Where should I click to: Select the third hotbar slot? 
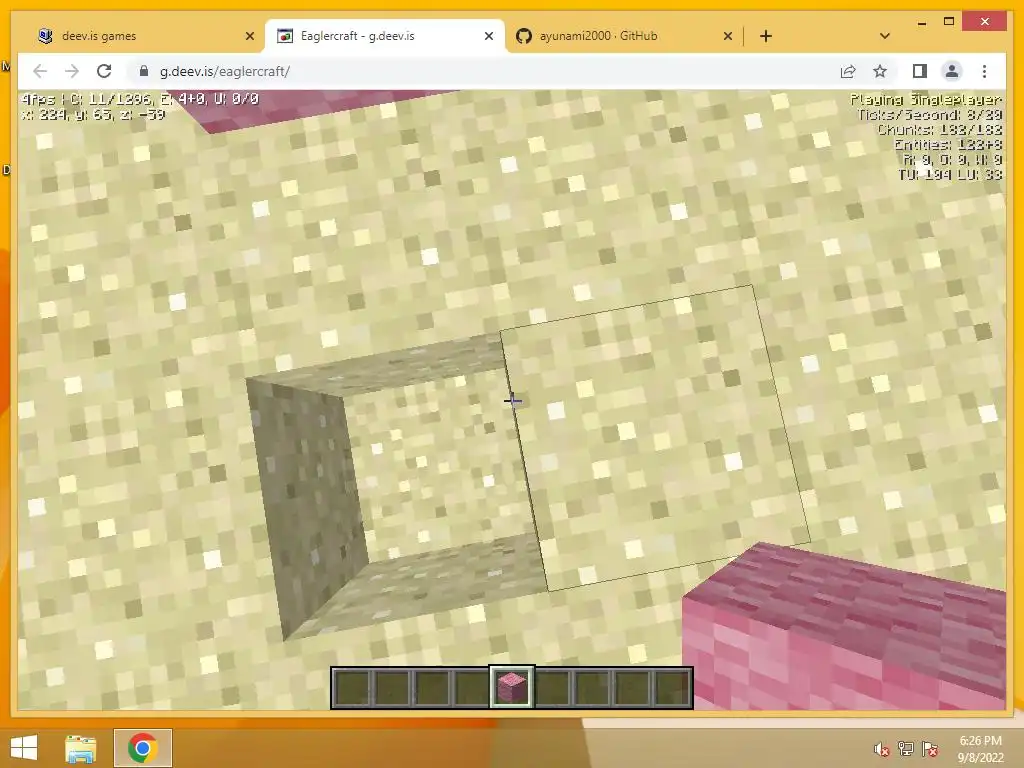(x=432, y=687)
